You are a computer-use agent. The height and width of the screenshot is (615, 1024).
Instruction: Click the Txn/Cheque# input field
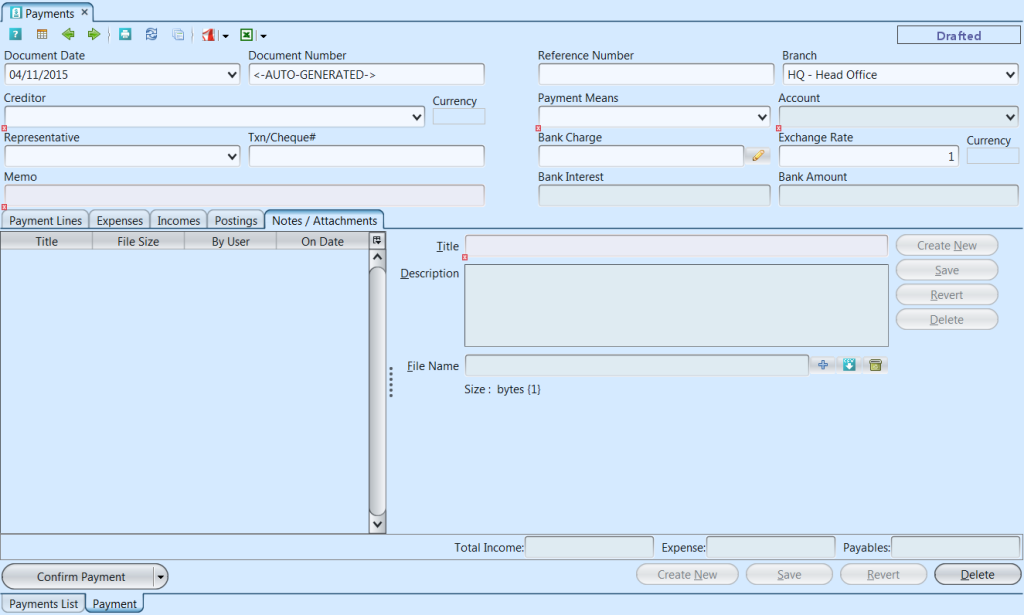point(366,156)
